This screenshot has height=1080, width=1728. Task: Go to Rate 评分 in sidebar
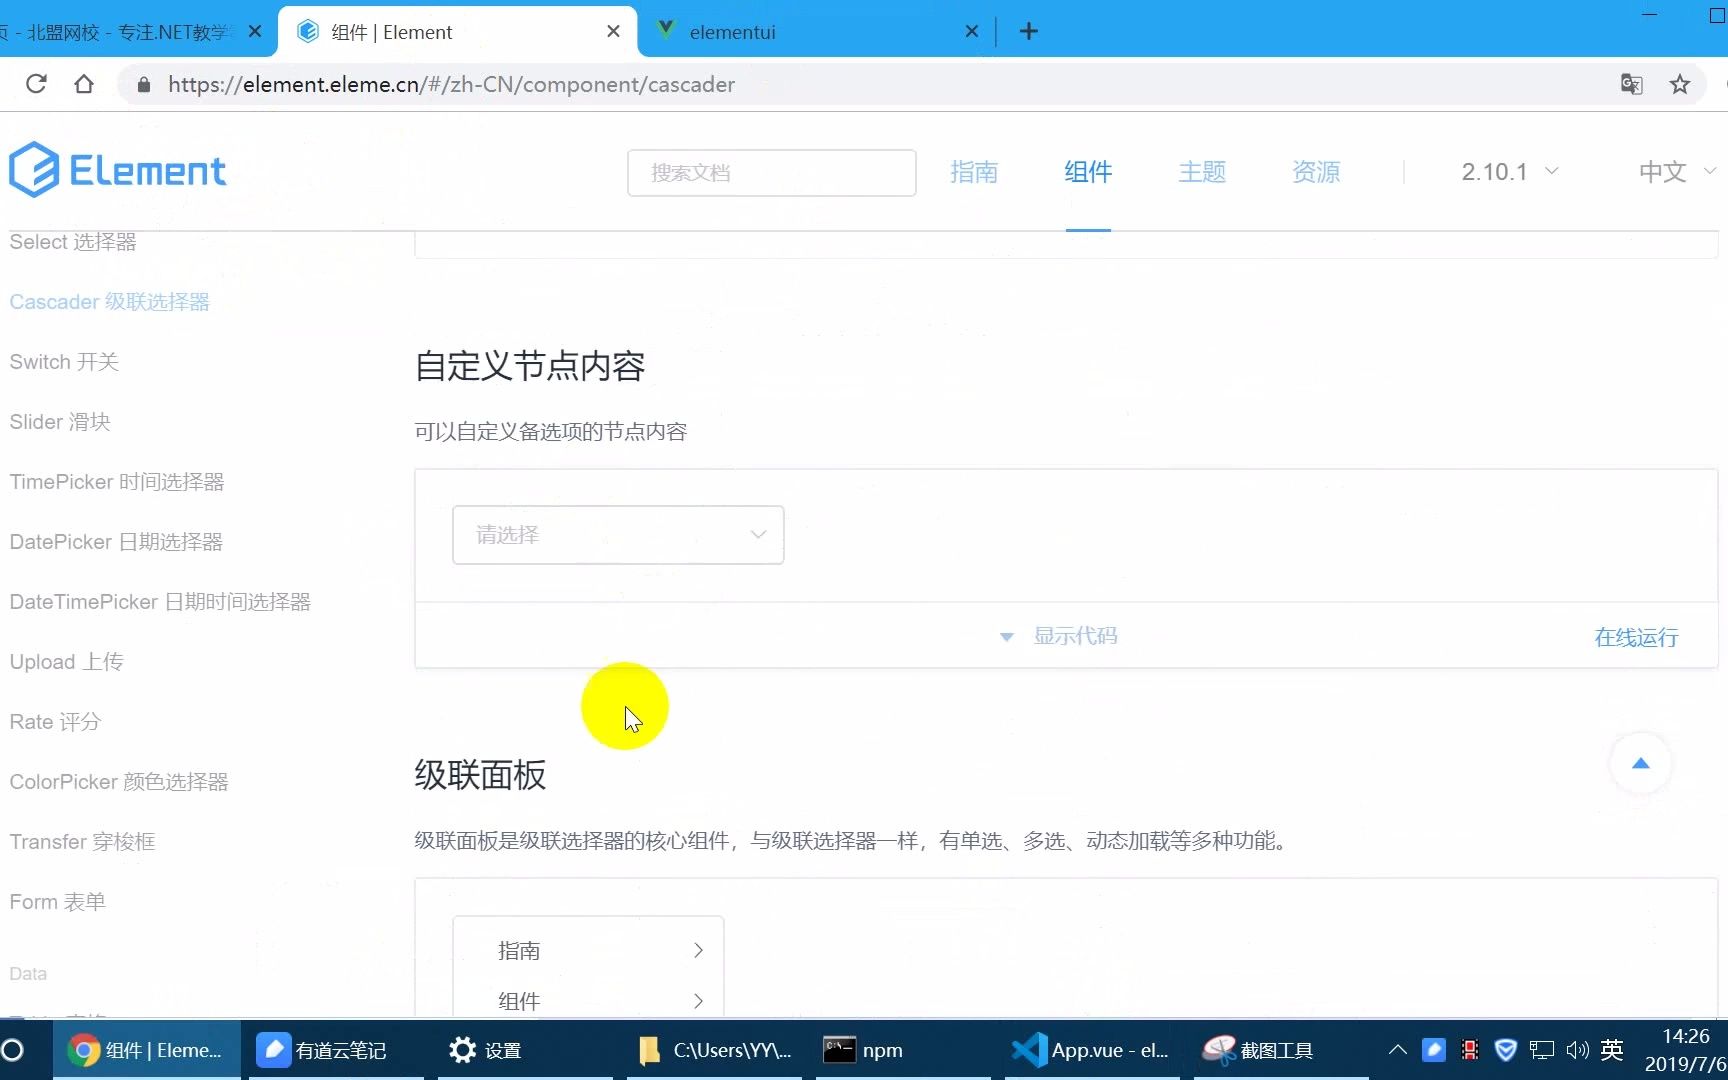55,722
